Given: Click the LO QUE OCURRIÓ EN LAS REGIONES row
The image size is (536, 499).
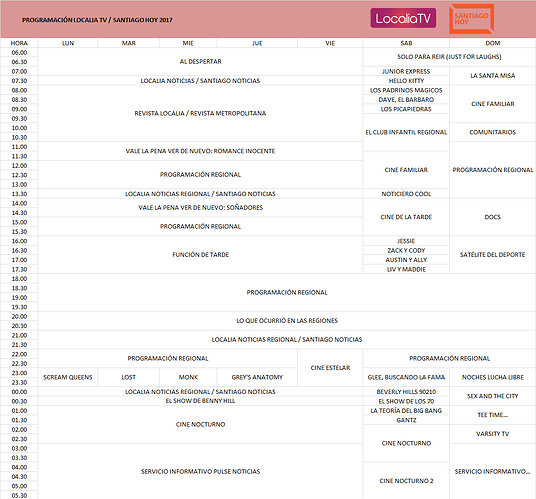Looking at the screenshot, I should point(287,321).
